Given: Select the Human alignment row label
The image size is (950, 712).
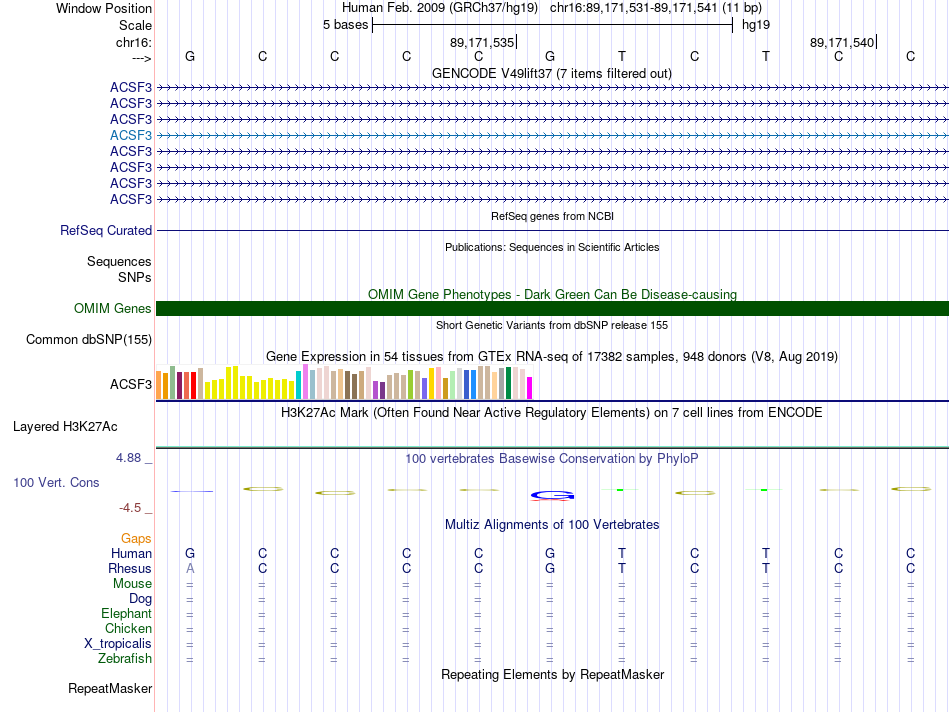Looking at the screenshot, I should pyautogui.click(x=131, y=553).
